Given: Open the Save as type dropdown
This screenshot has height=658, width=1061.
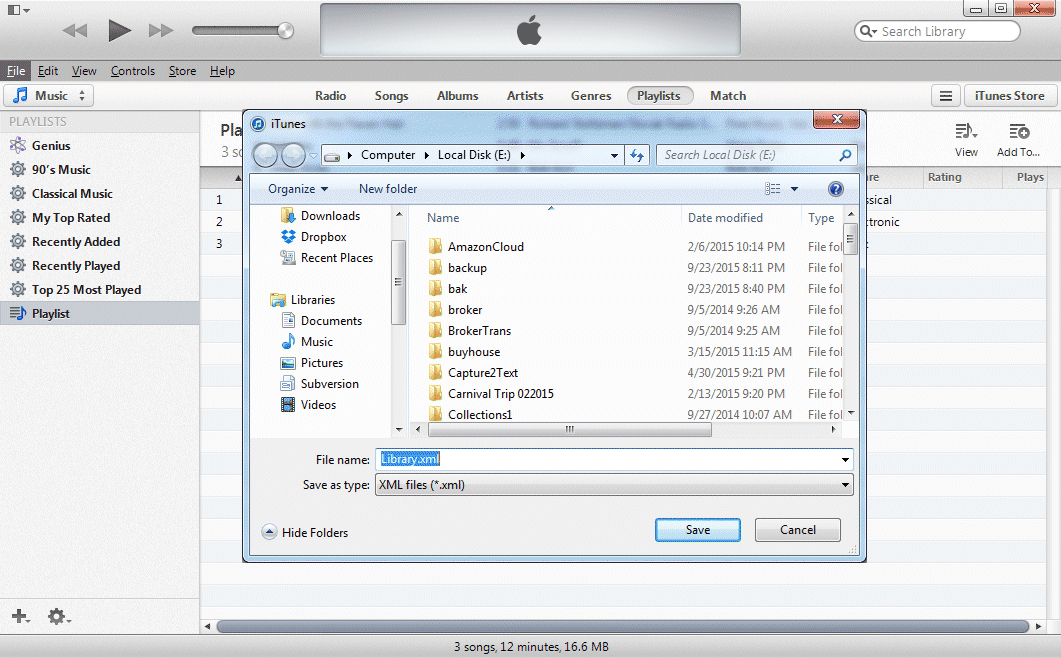Looking at the screenshot, I should click(x=614, y=485).
